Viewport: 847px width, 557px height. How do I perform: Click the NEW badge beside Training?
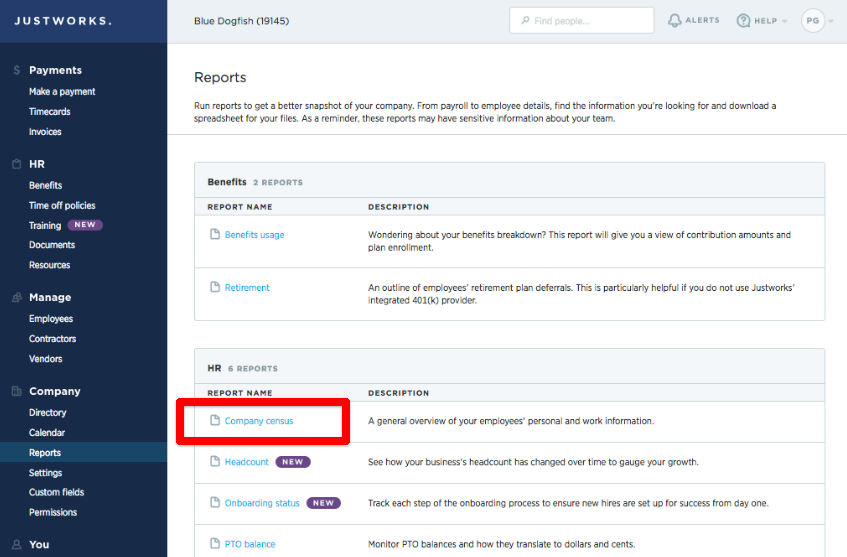pyautogui.click(x=85, y=225)
